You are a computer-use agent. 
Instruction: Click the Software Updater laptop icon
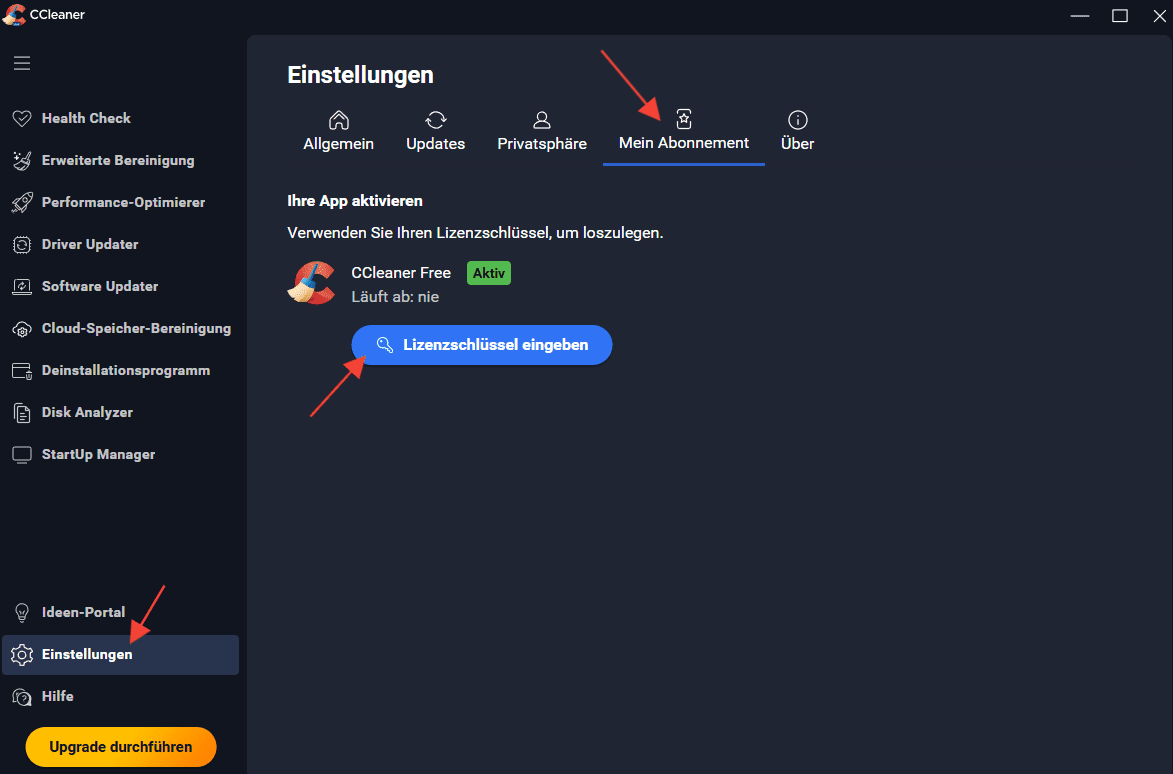[22, 286]
